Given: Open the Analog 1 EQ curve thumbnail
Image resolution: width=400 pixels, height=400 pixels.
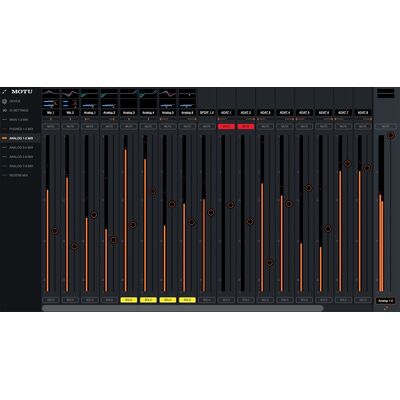Looking at the screenshot, I should 90,93.
